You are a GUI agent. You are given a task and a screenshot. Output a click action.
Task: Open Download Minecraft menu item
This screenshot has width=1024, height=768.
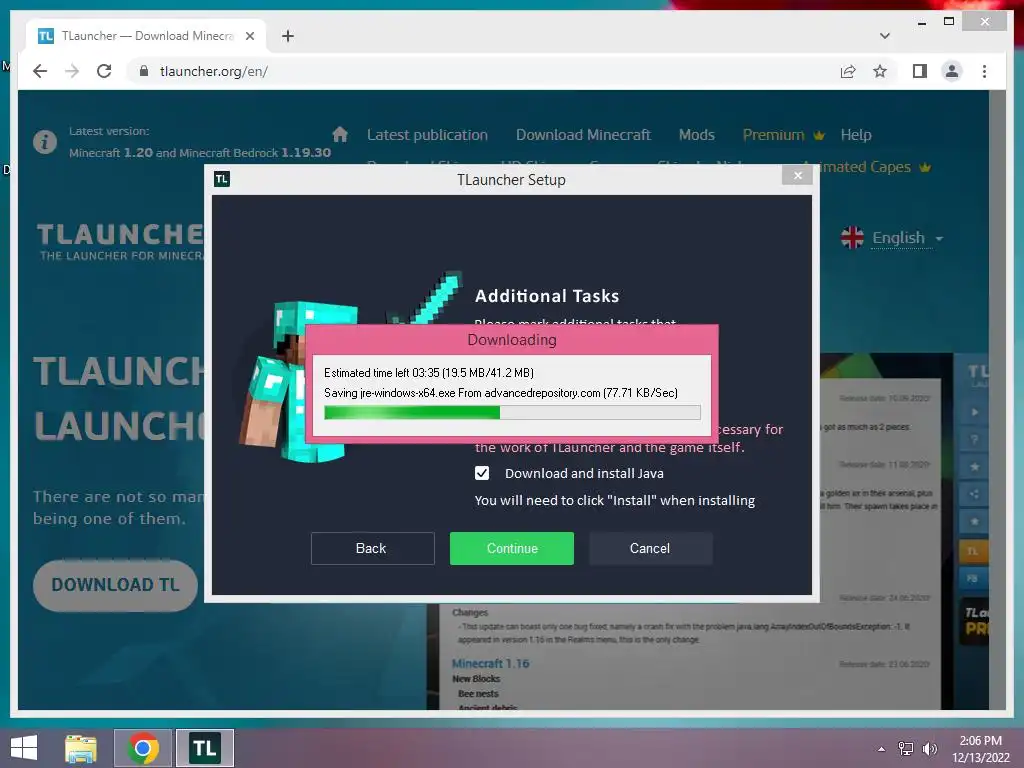point(583,135)
